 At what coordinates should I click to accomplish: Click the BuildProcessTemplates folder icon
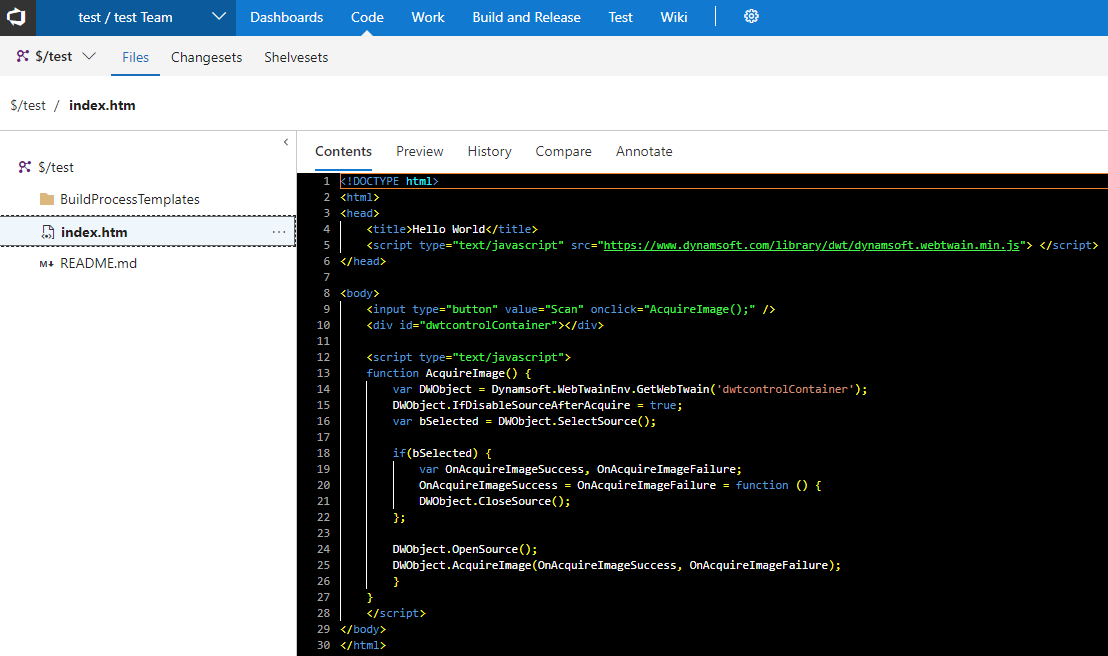pyautogui.click(x=47, y=199)
